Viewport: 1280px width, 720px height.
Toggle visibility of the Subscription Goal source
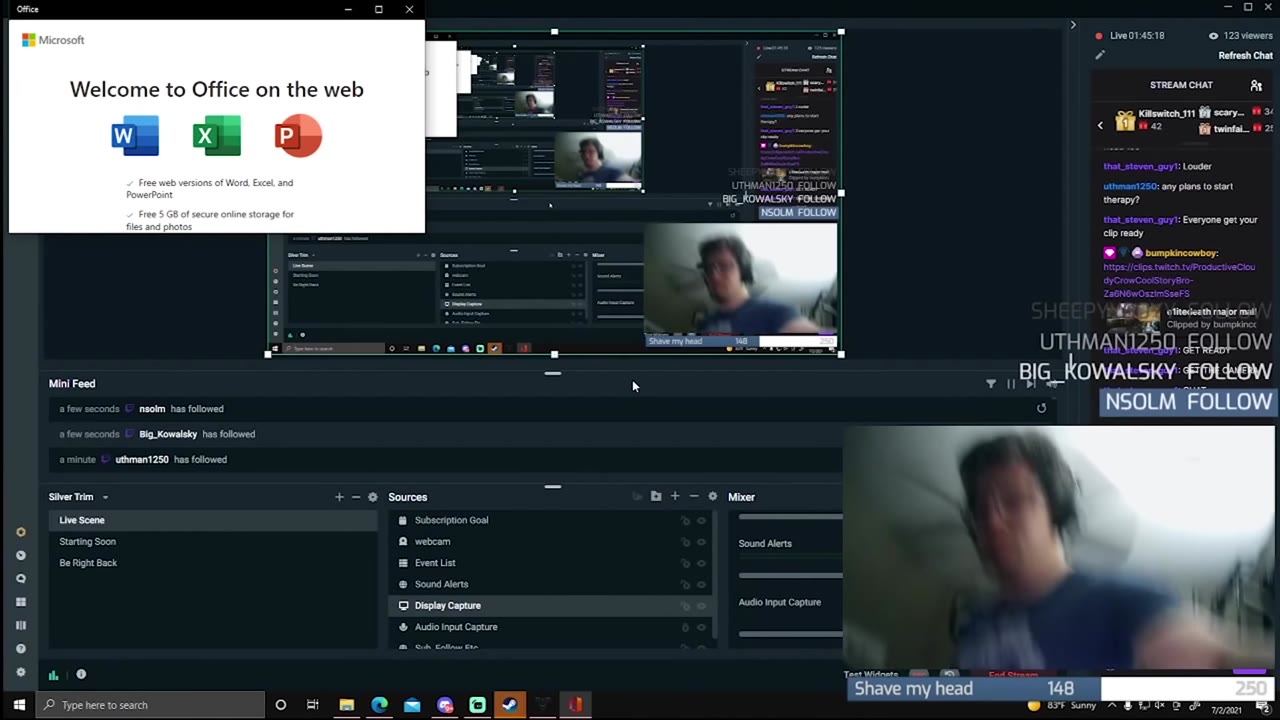coord(701,521)
